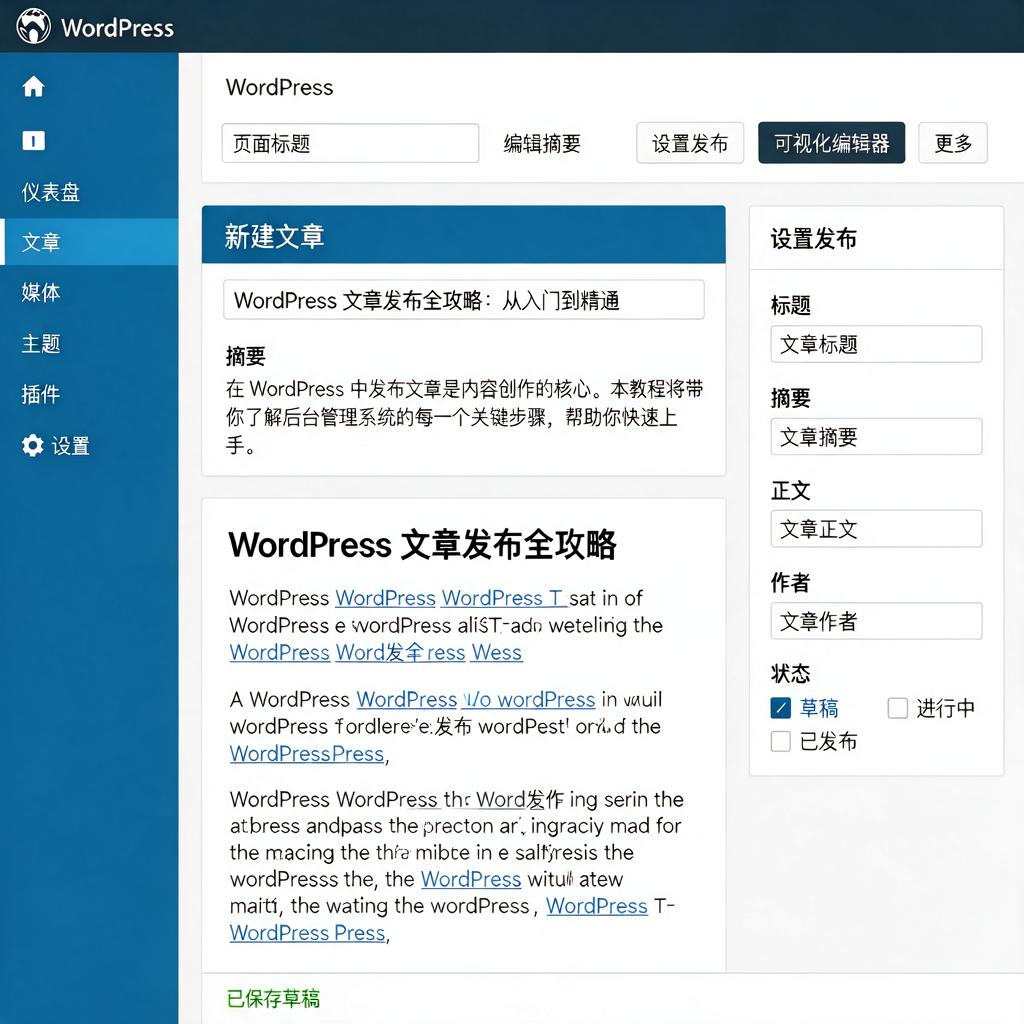
Task: Focus the 文章标题 input field
Action: [876, 344]
